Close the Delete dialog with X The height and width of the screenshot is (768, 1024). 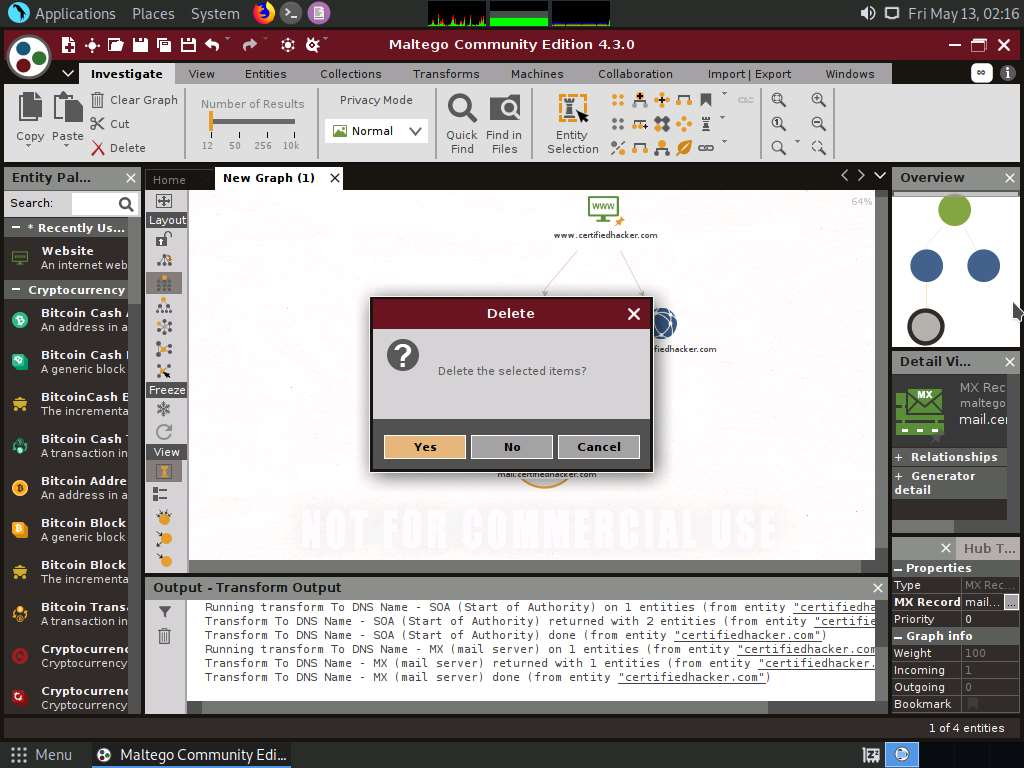point(633,314)
